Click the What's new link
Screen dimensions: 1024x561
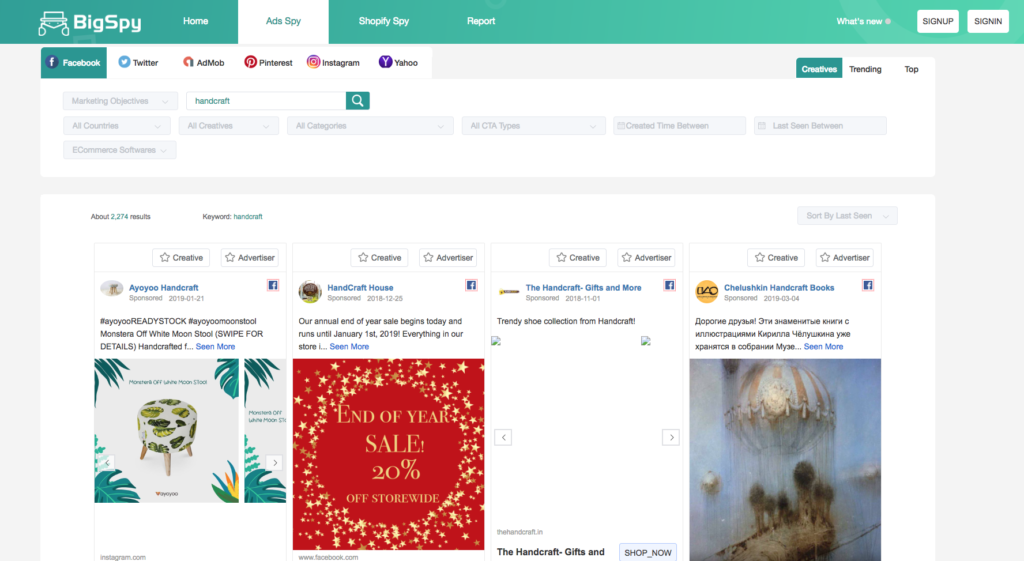[x=859, y=22]
